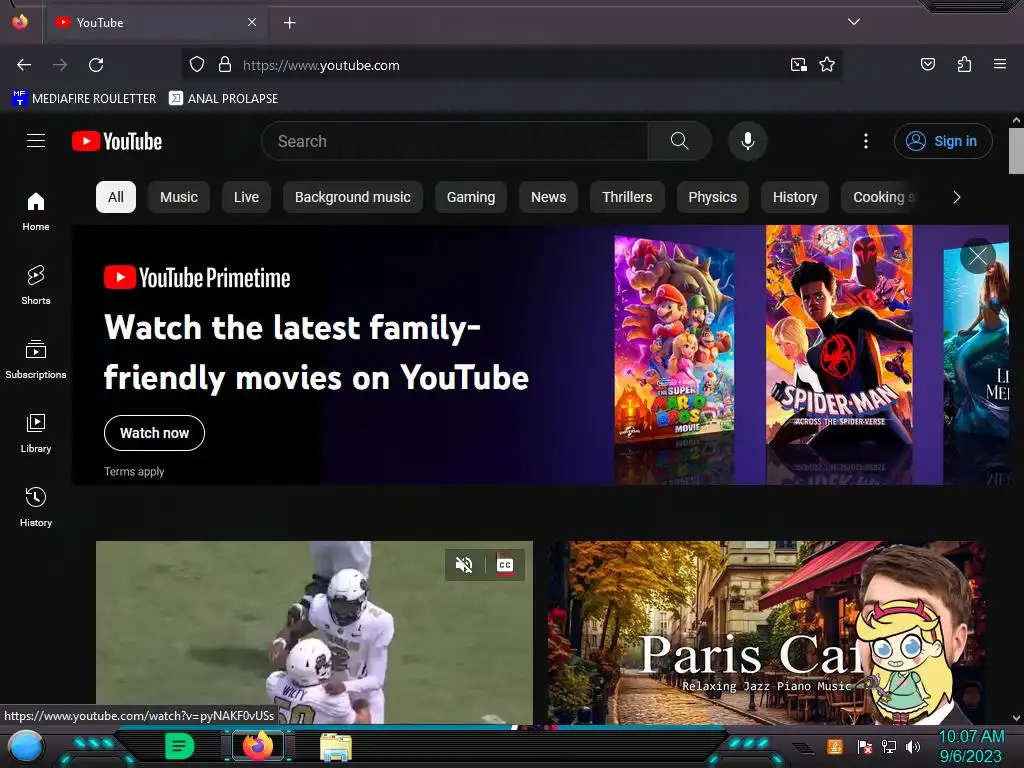1024x768 pixels.
Task: Open Library in the sidebar
Action: 36,433
